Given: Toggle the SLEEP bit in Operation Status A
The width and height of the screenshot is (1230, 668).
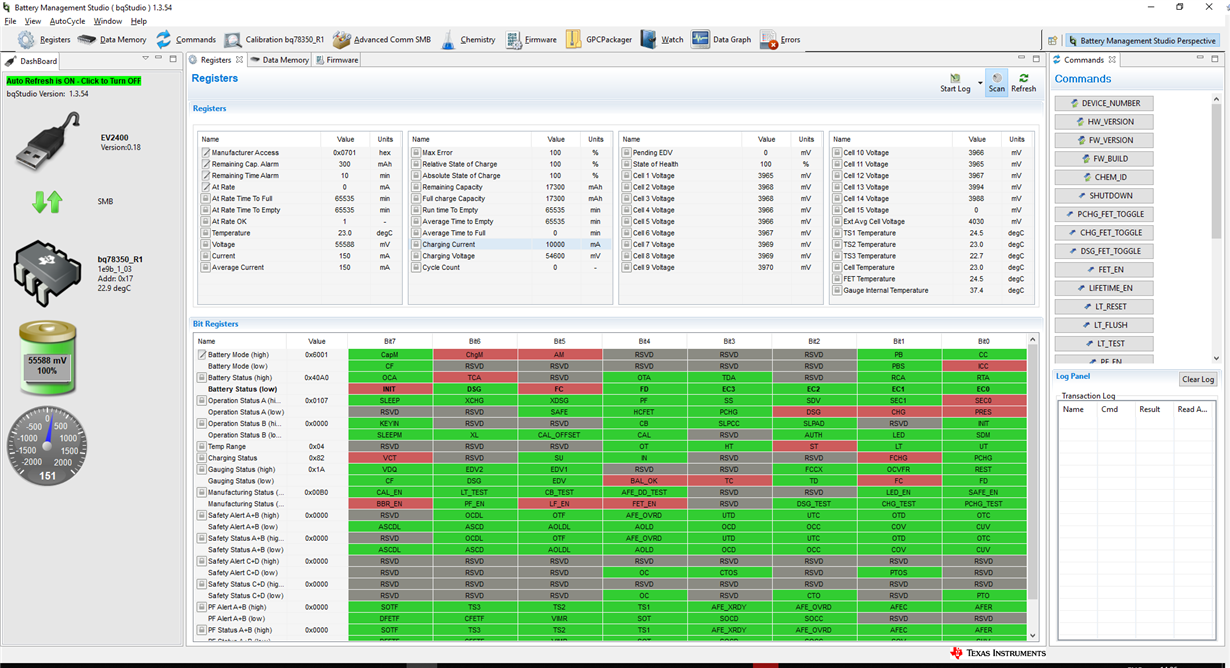Looking at the screenshot, I should 390,400.
